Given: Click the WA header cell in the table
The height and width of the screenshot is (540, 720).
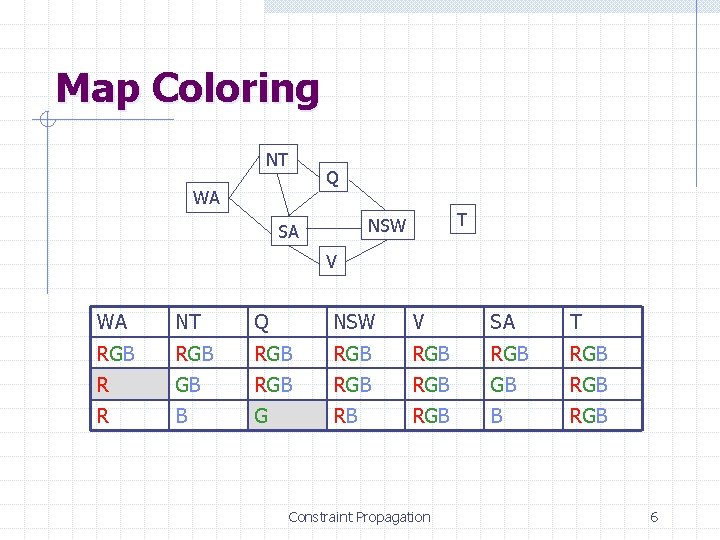Looking at the screenshot, I should click(x=130, y=322).
